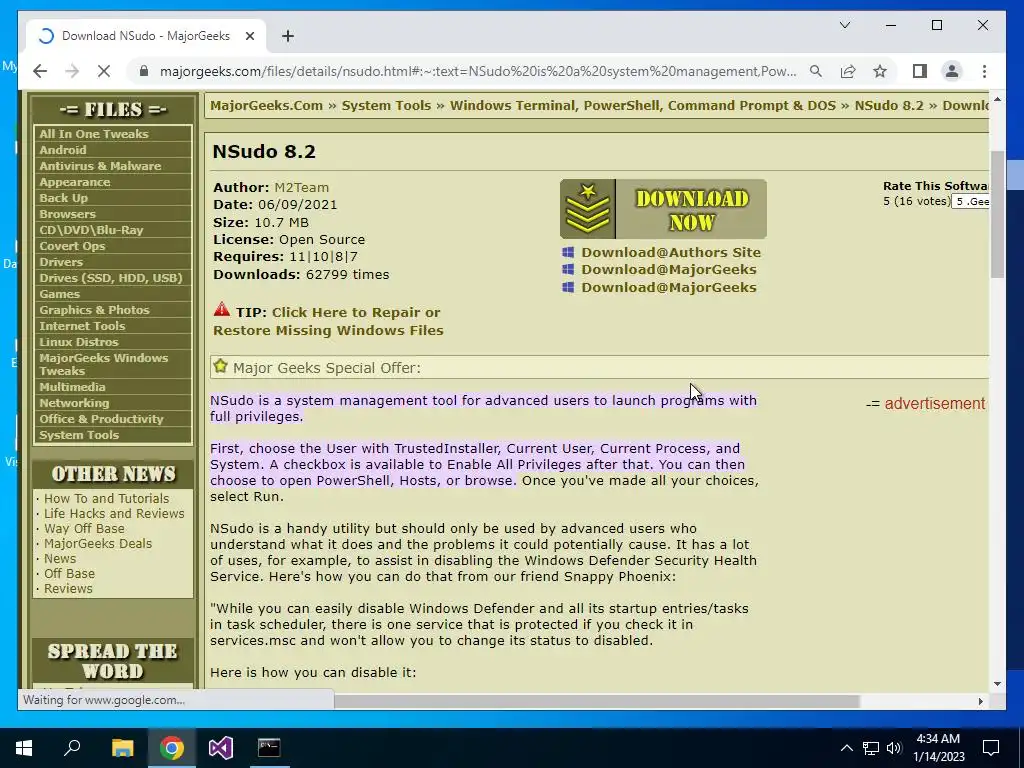1024x768 pixels.
Task: Open Way Off Base link
Action: point(84,528)
